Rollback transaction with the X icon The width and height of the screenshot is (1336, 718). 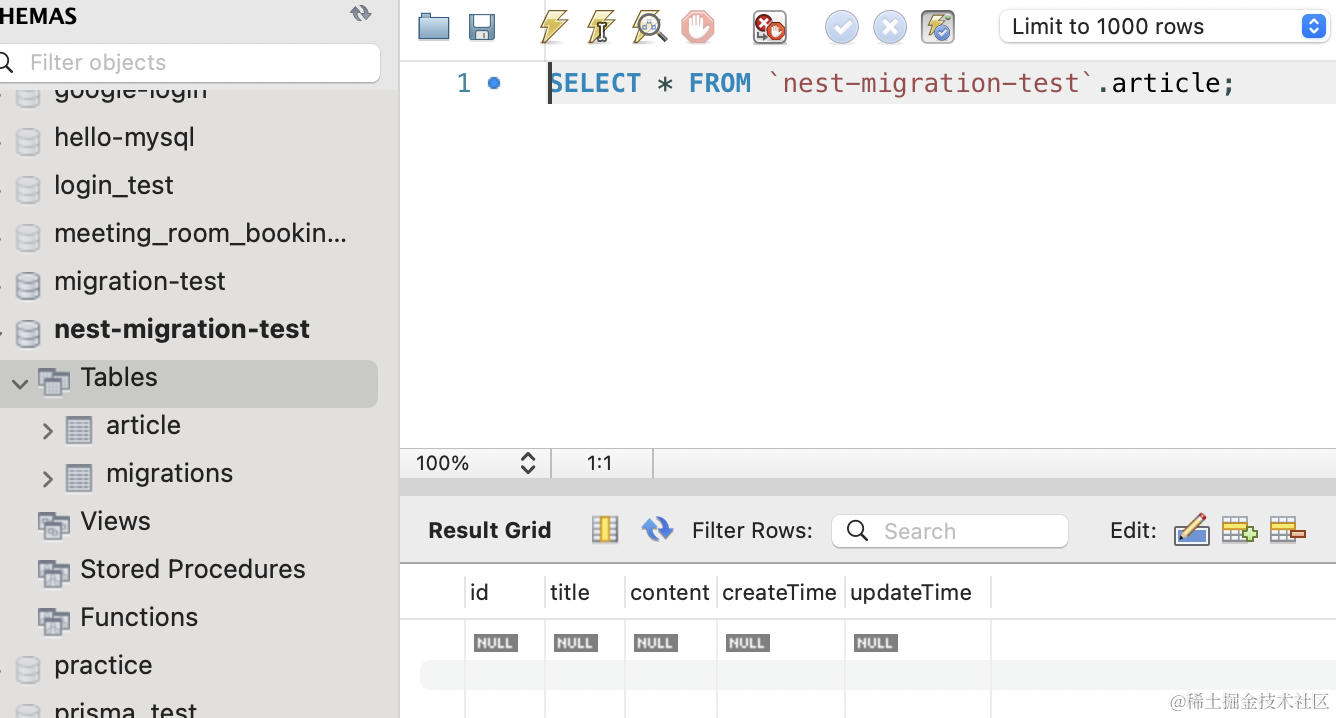click(889, 27)
